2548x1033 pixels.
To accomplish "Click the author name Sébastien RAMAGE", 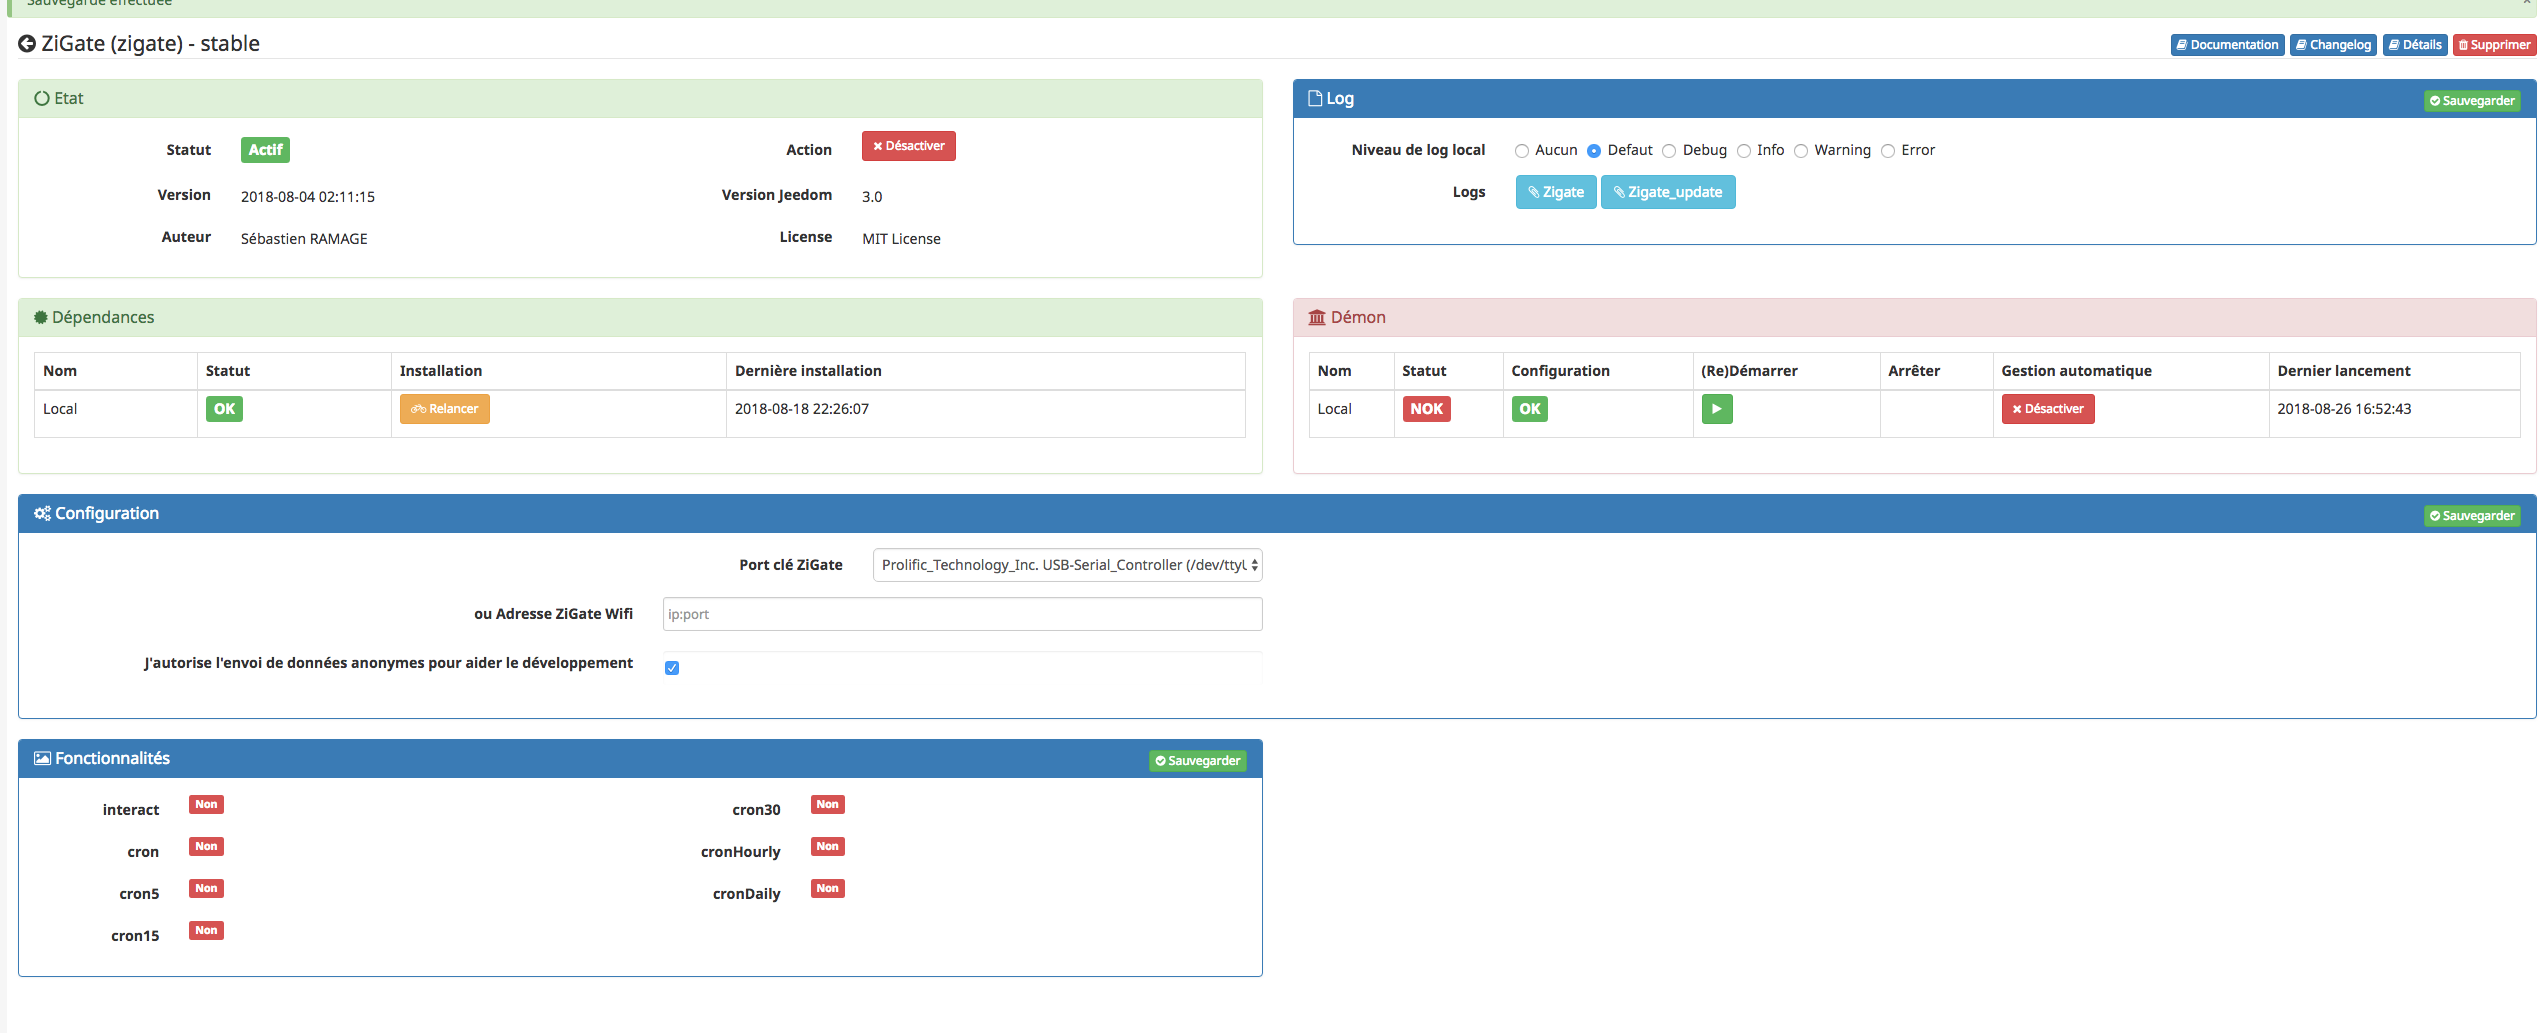I will (x=304, y=239).
